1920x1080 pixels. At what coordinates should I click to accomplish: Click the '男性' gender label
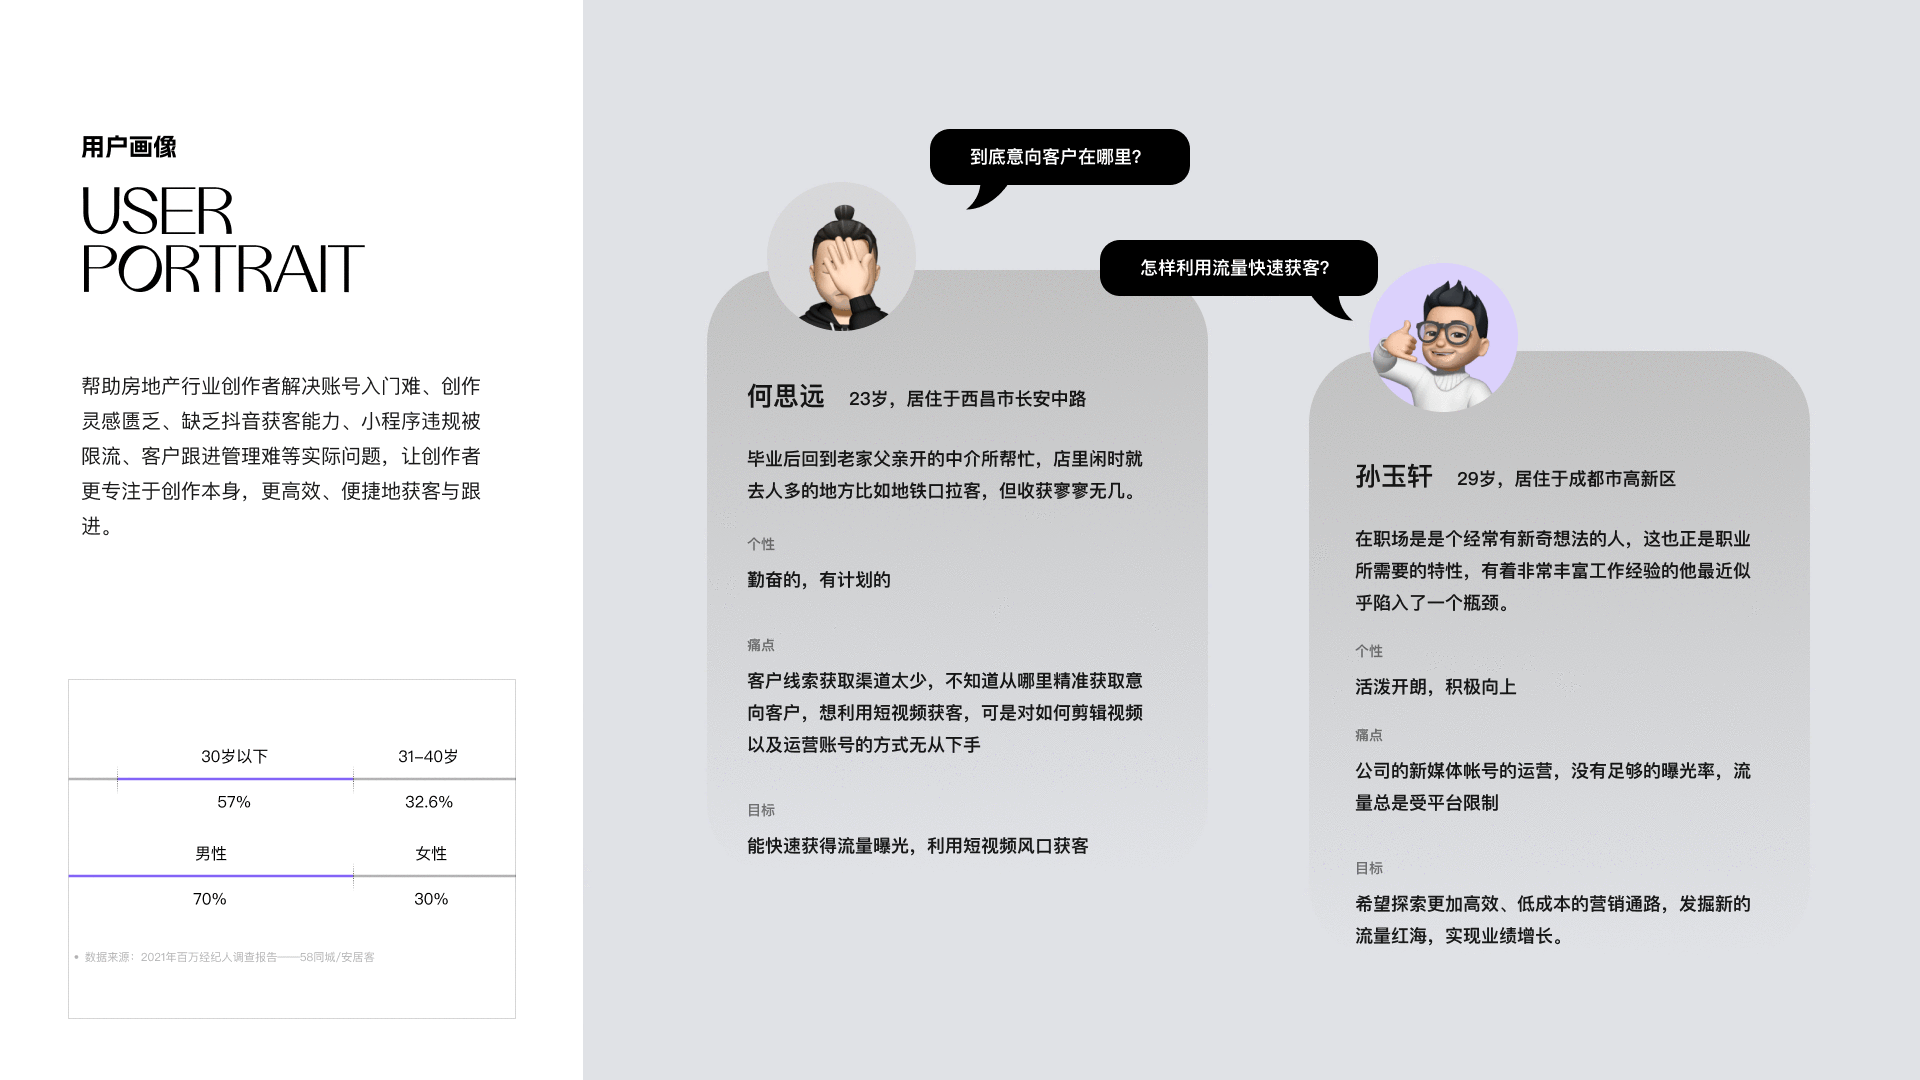coord(210,854)
